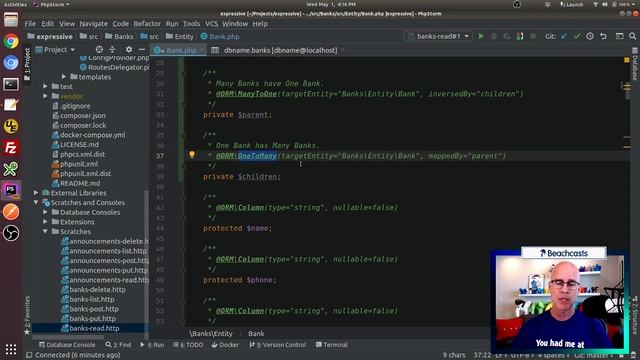Click Bank class breadcrumb at editor bottom
Screen dimensions: 640x360
click(256, 333)
